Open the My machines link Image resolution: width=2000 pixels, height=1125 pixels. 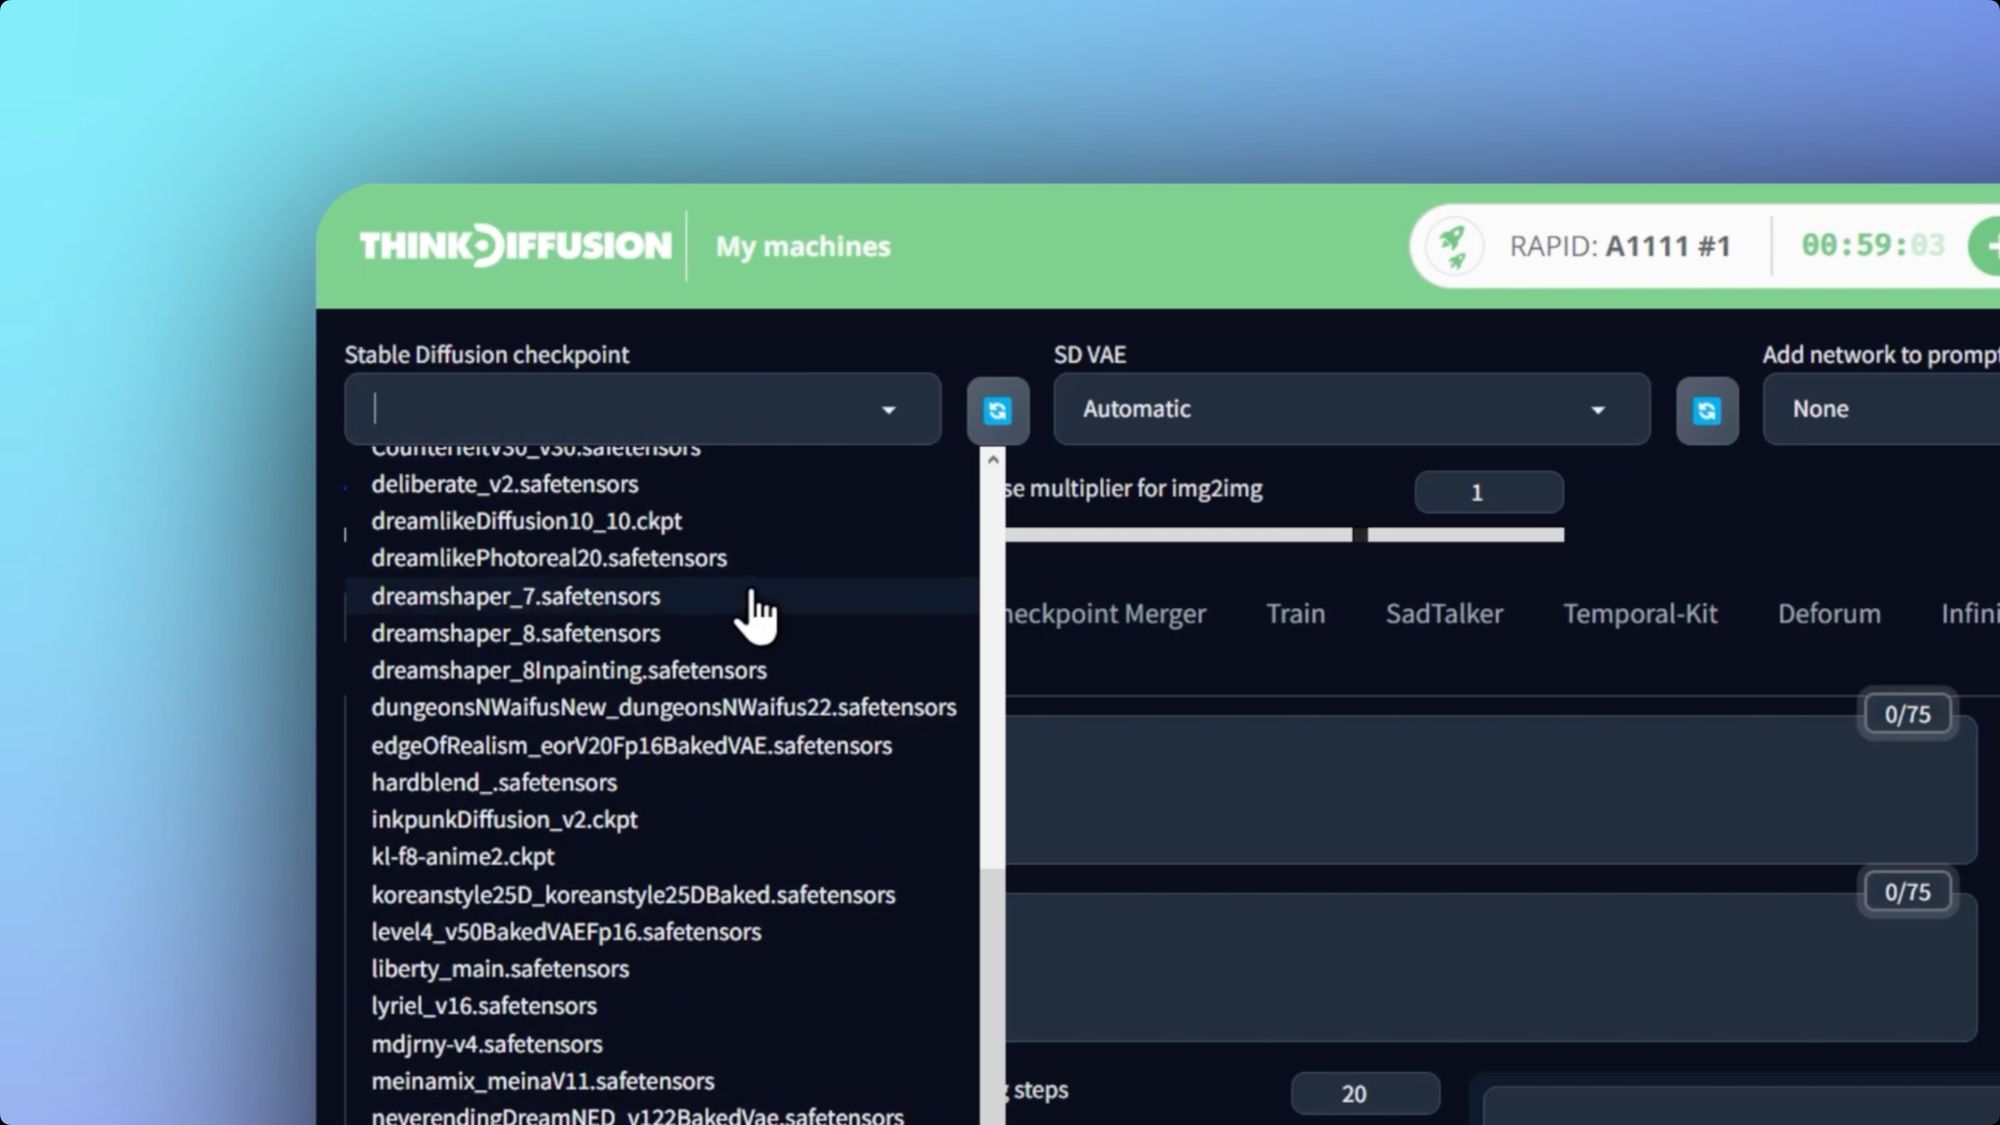802,246
